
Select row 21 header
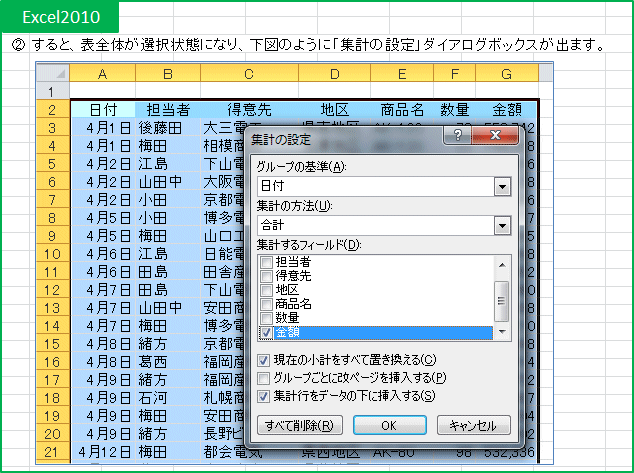coord(53,452)
